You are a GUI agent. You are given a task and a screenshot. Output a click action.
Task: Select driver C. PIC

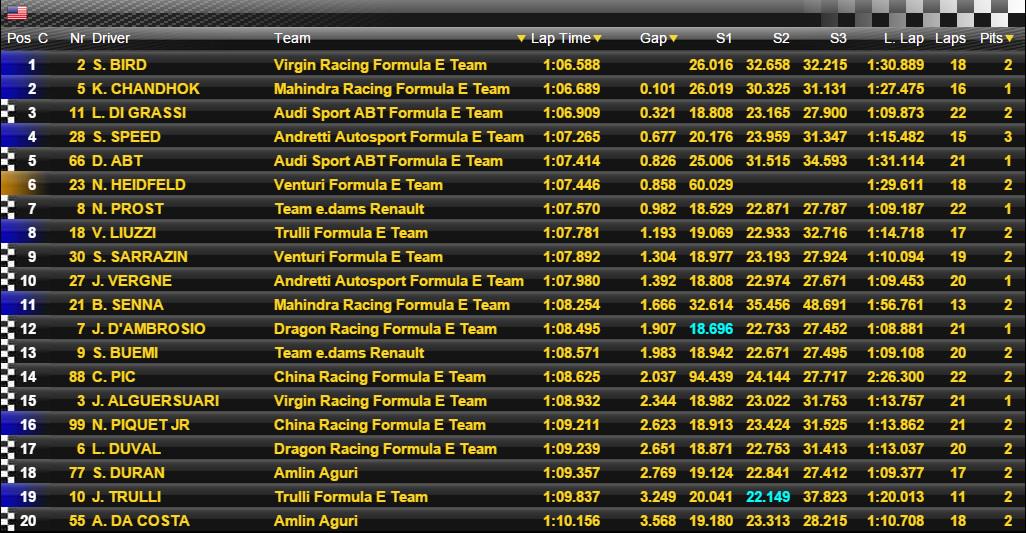pos(114,377)
